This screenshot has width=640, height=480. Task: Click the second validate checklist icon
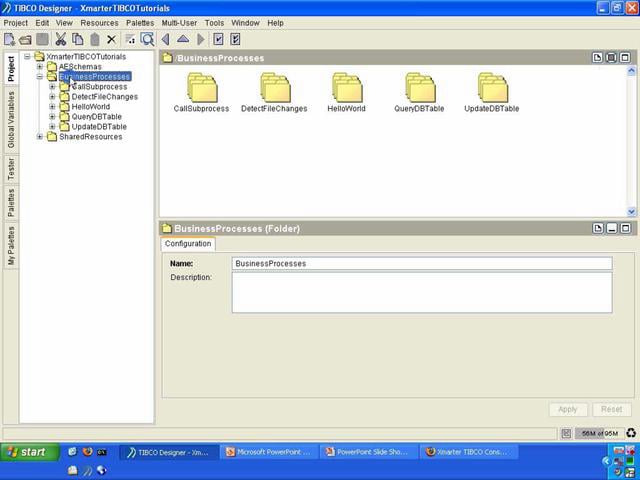(235, 40)
